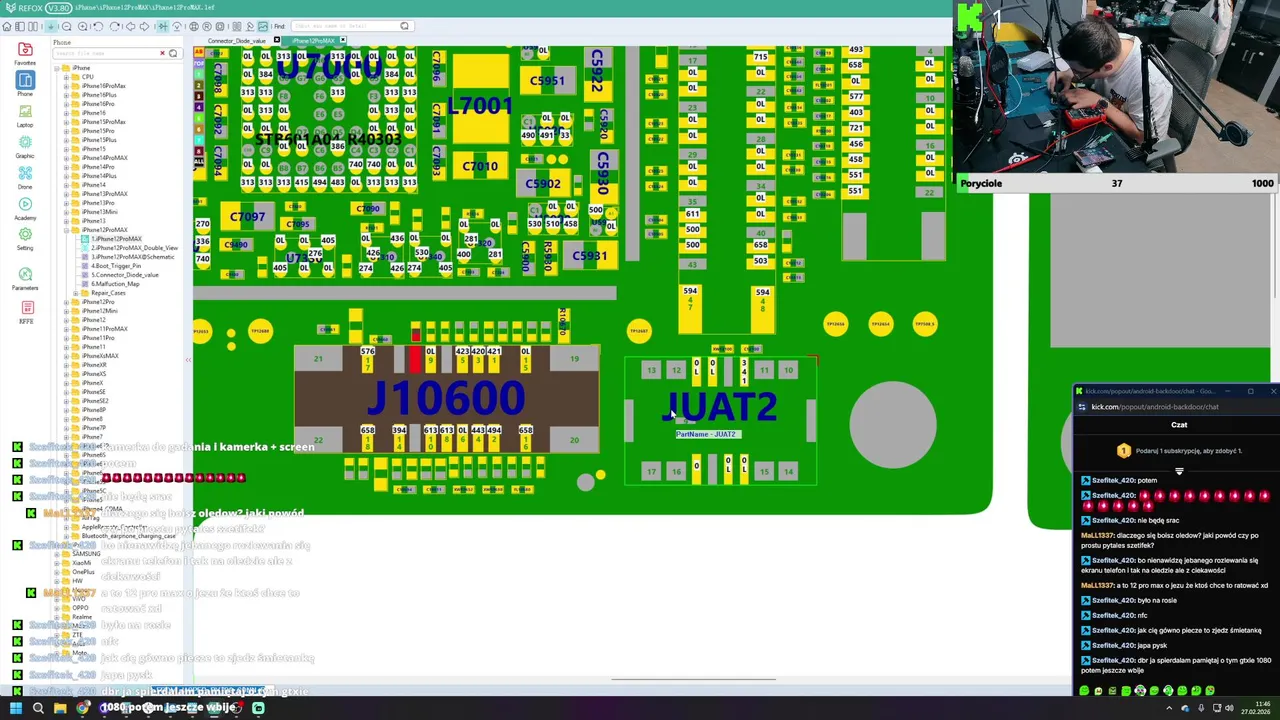Open Windows taskbar search
The height and width of the screenshot is (720, 1280).
click(38, 708)
